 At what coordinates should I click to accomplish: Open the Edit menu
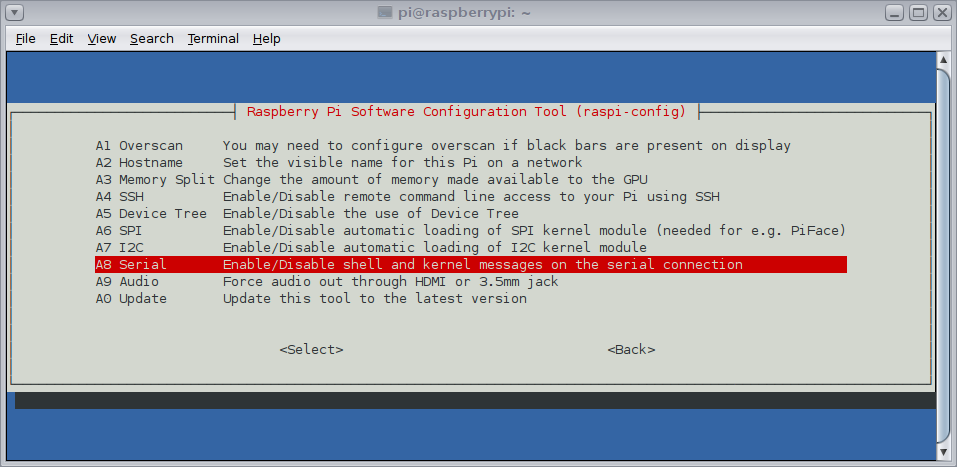(62, 38)
